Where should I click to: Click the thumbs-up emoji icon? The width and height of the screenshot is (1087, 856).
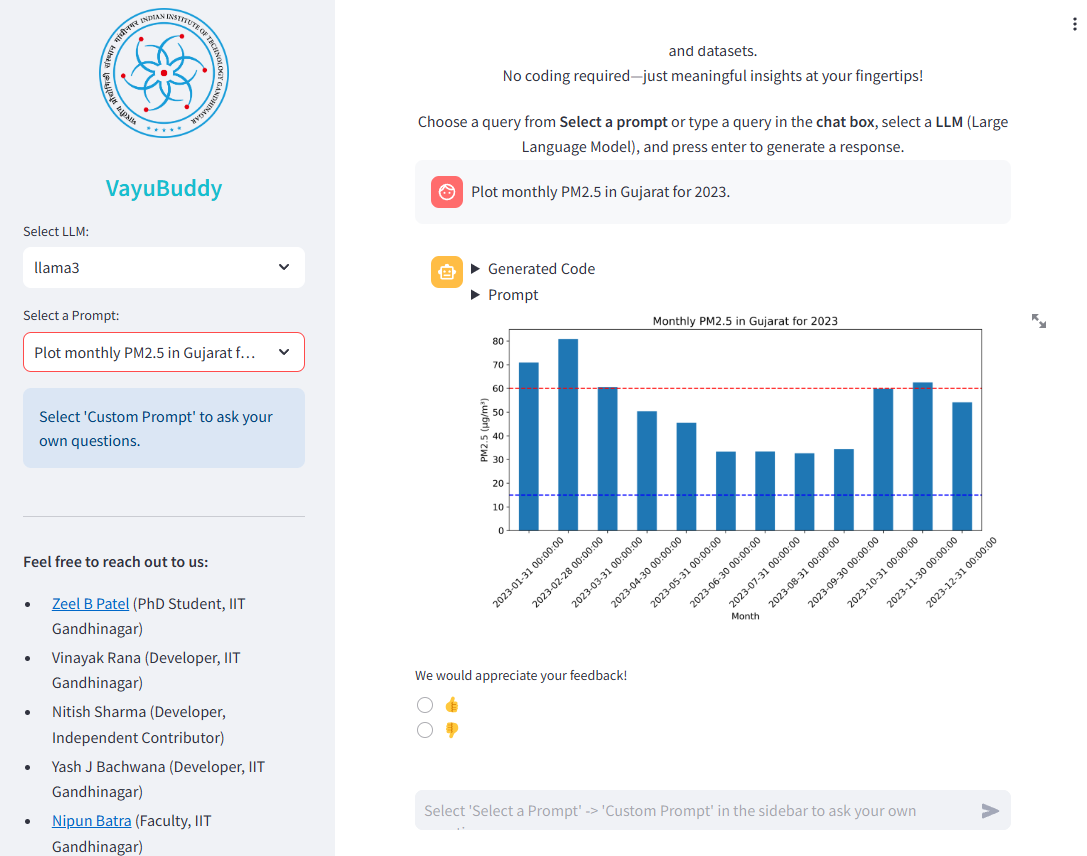tap(451, 705)
